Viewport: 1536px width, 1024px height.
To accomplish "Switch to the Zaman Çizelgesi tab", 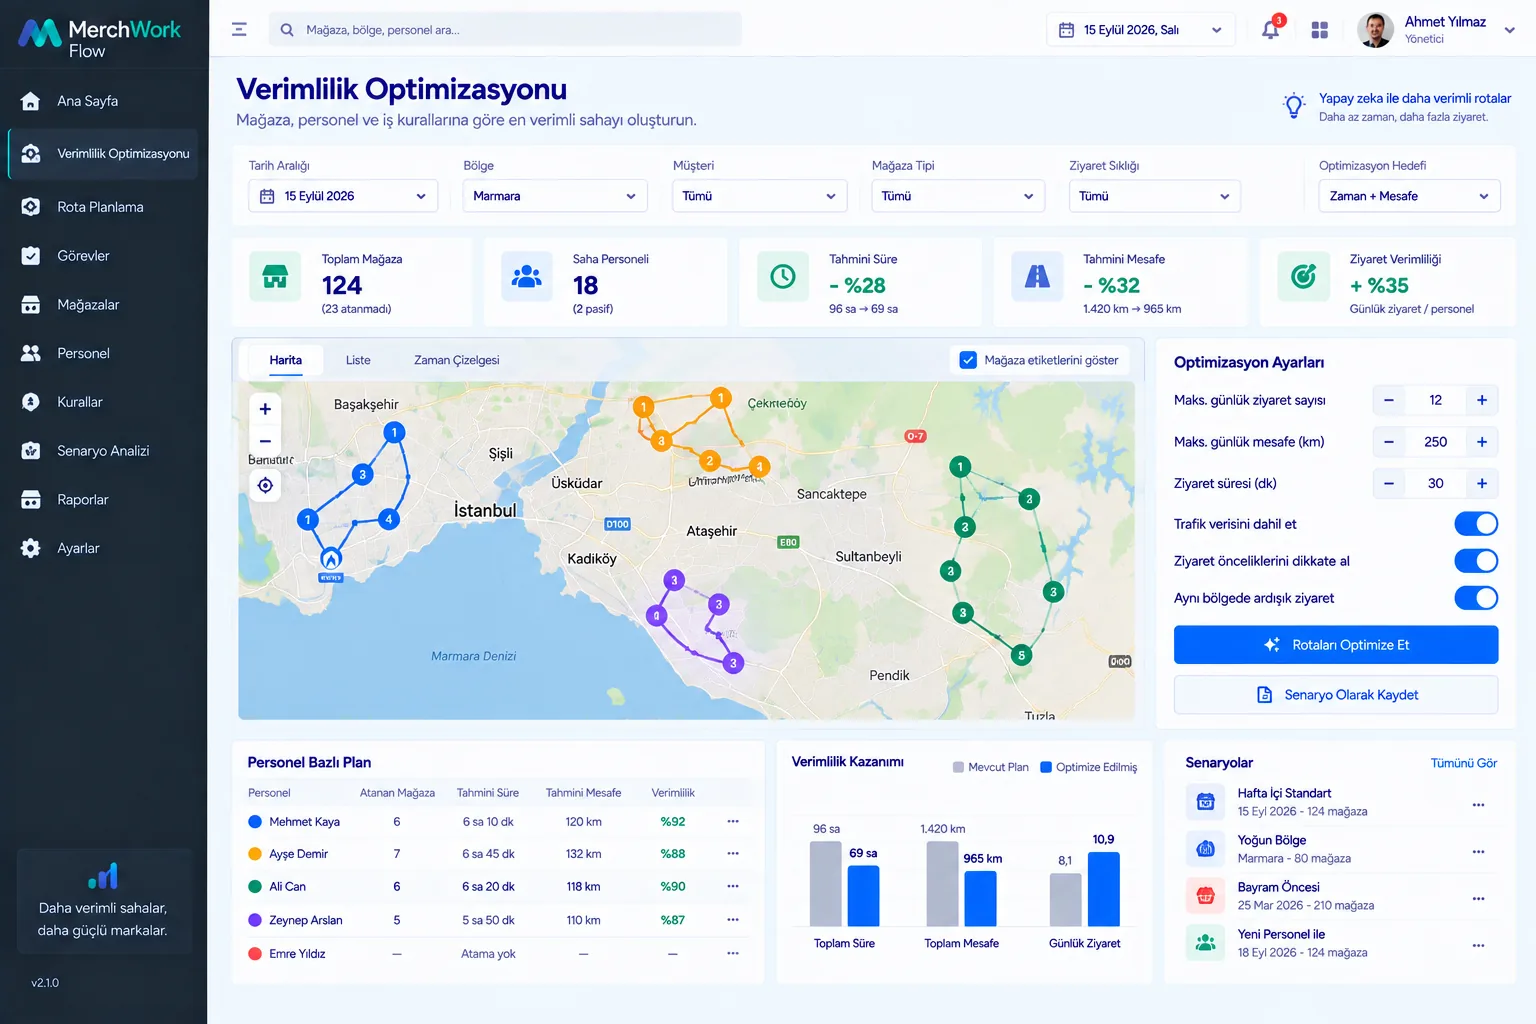I will [x=457, y=360].
